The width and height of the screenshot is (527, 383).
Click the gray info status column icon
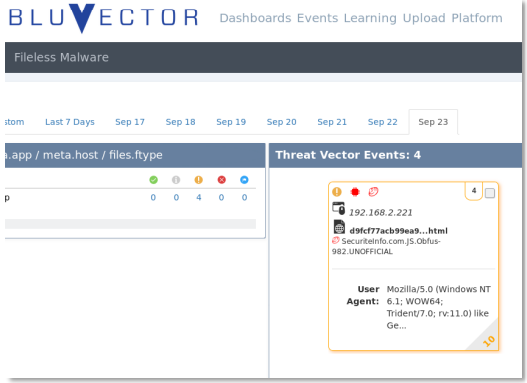click(x=176, y=180)
